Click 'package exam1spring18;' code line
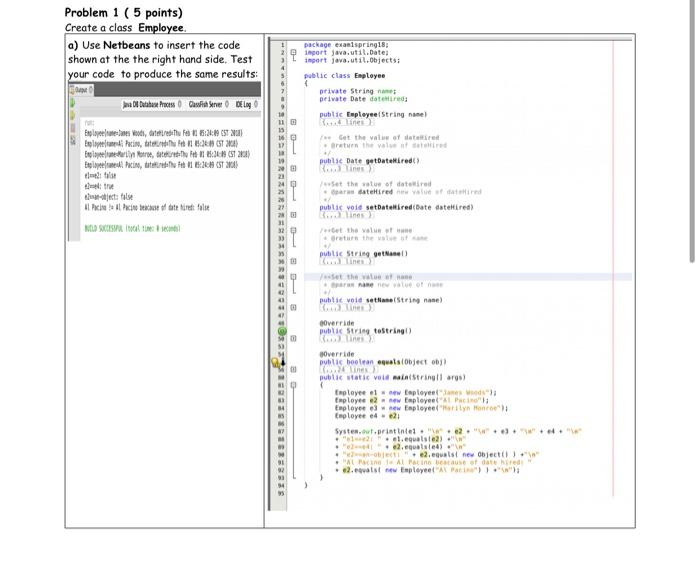 click(x=346, y=45)
